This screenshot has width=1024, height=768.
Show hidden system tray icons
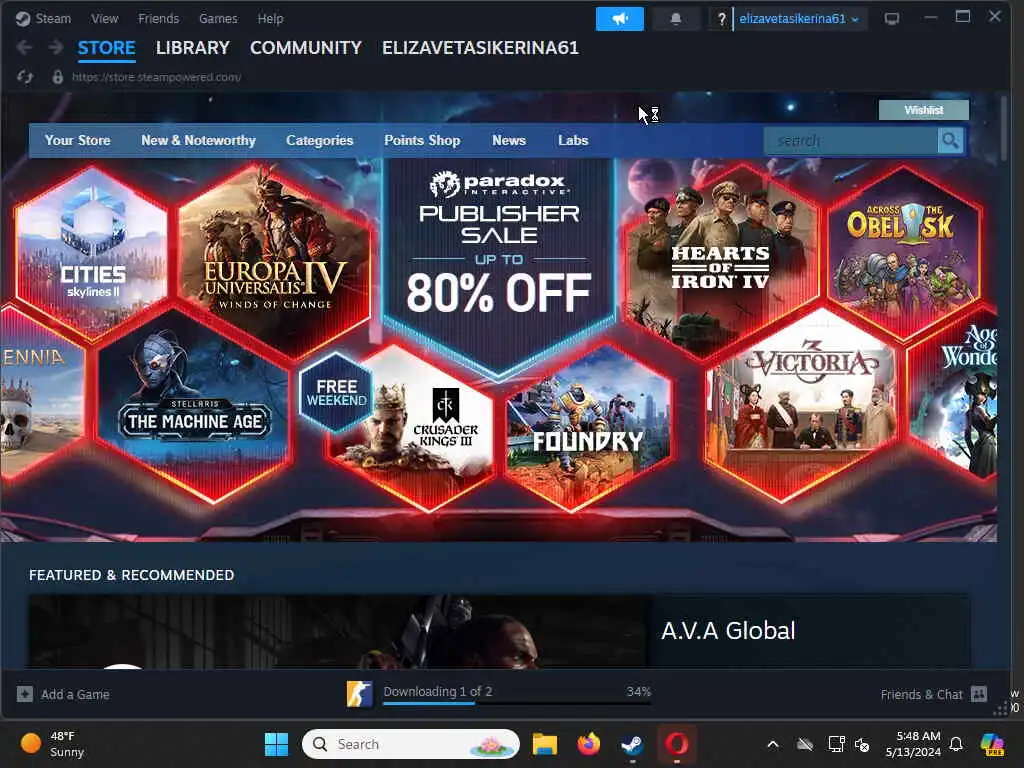773,744
